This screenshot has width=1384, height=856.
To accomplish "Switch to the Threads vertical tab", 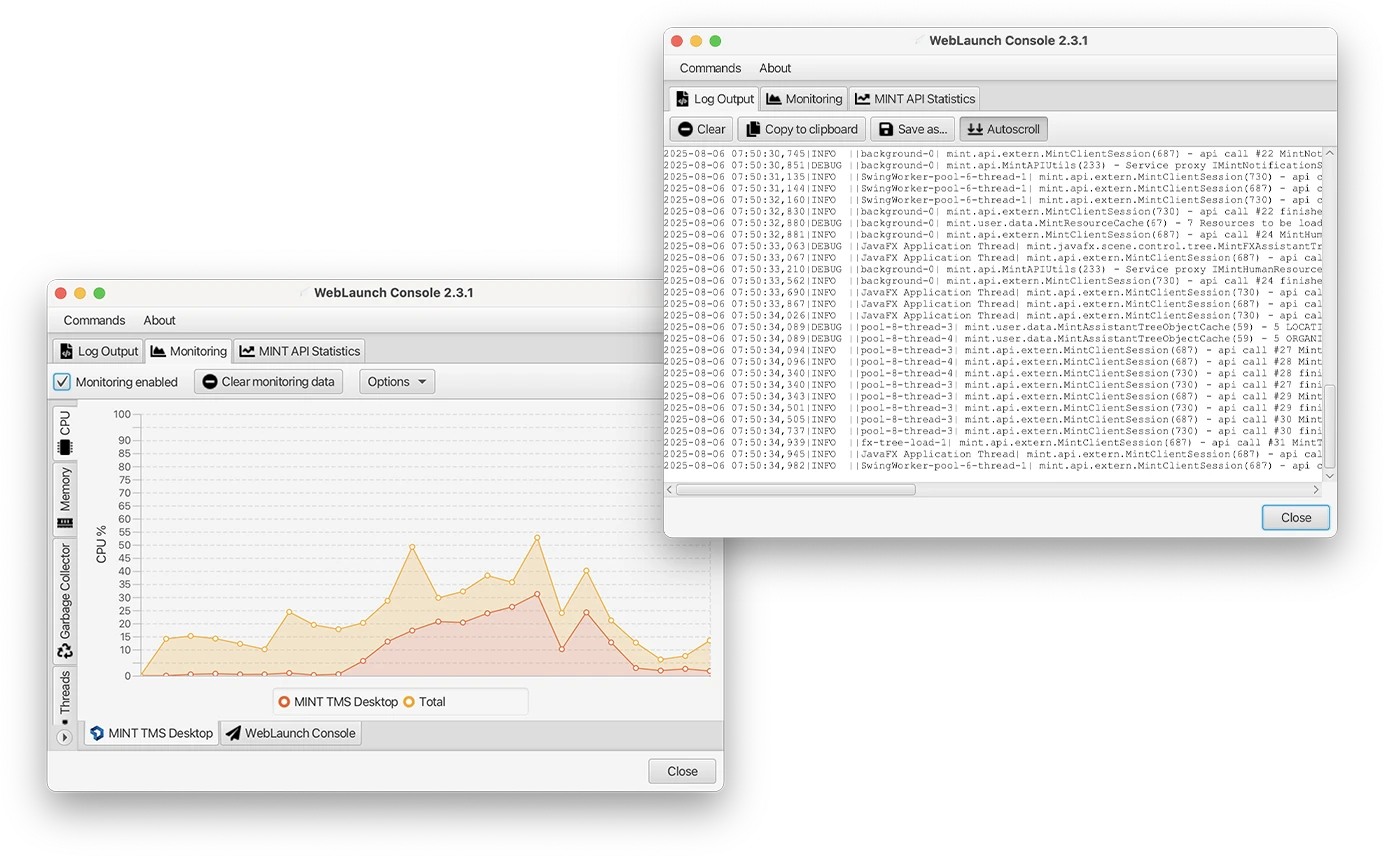I will click(65, 696).
